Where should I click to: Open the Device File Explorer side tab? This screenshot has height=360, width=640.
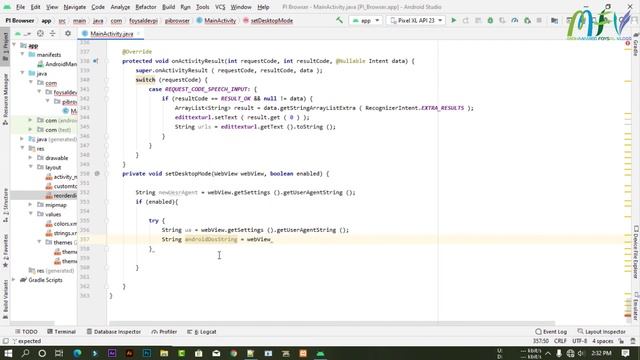click(636, 252)
